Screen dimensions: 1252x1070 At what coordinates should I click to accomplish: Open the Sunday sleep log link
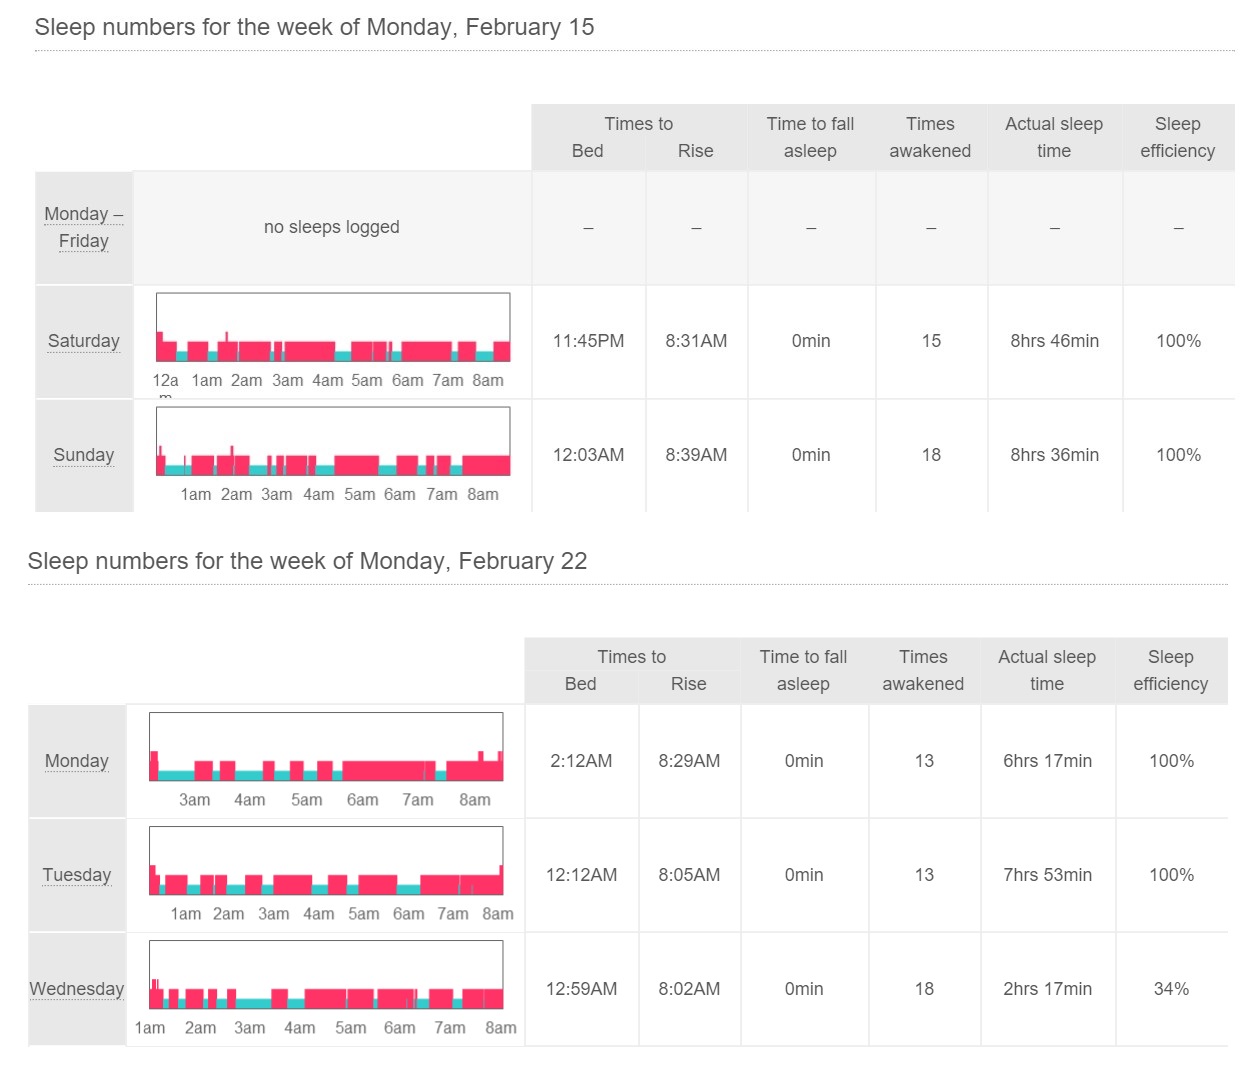click(x=83, y=455)
